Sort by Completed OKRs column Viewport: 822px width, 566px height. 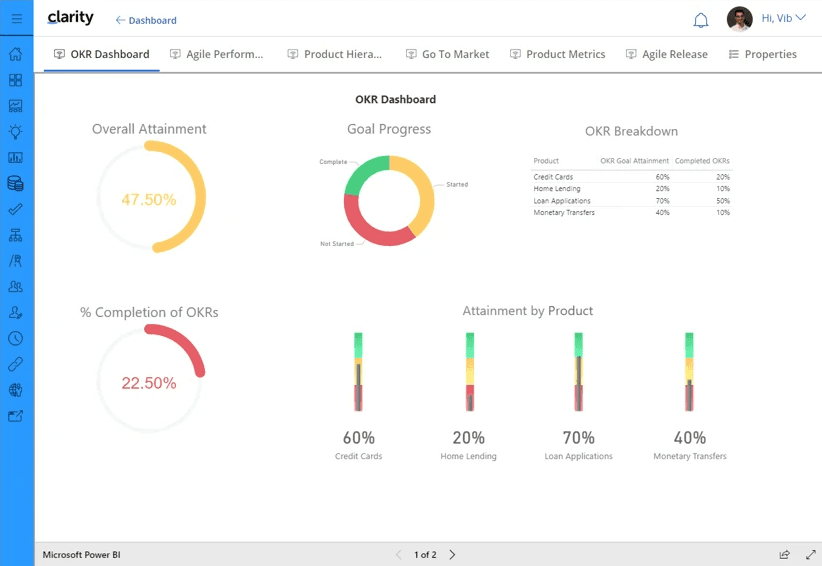coord(702,161)
